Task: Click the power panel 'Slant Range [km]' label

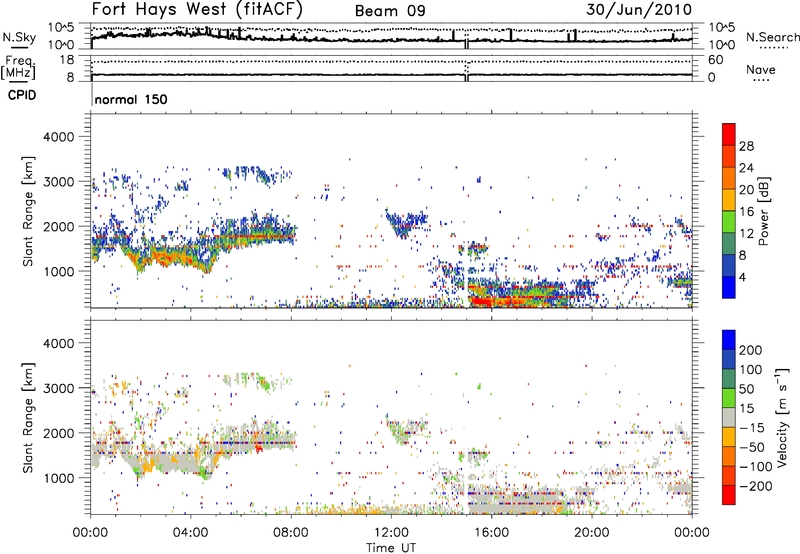Action: [28, 211]
